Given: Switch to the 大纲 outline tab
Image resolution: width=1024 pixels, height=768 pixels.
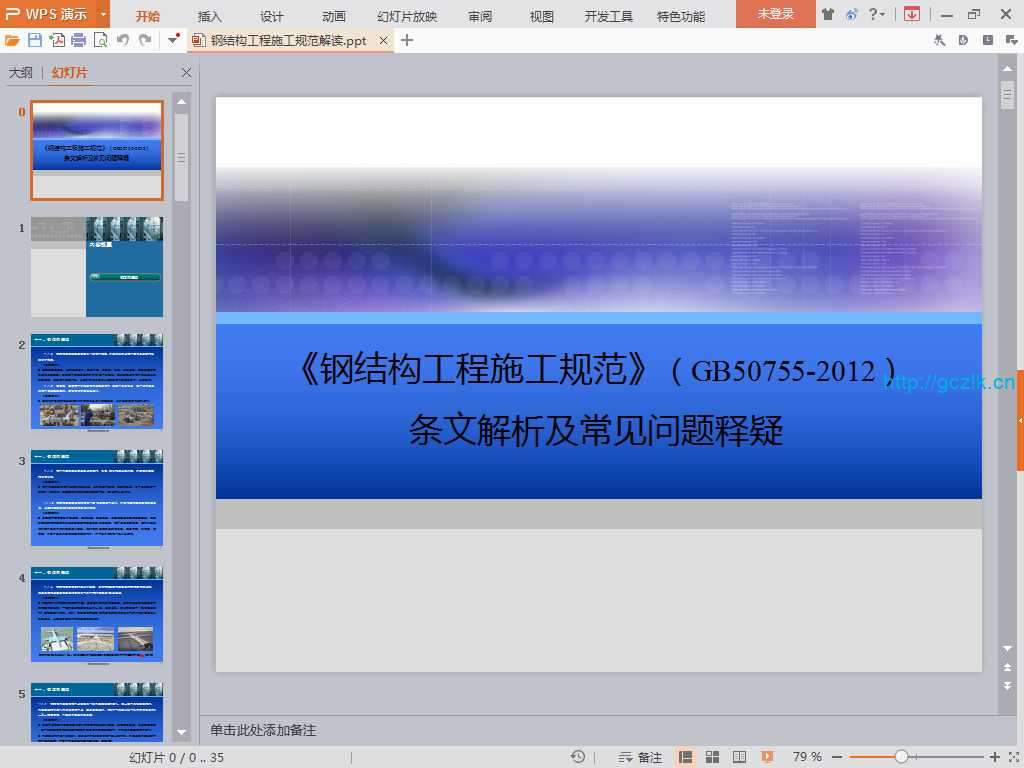Looking at the screenshot, I should click(x=20, y=73).
